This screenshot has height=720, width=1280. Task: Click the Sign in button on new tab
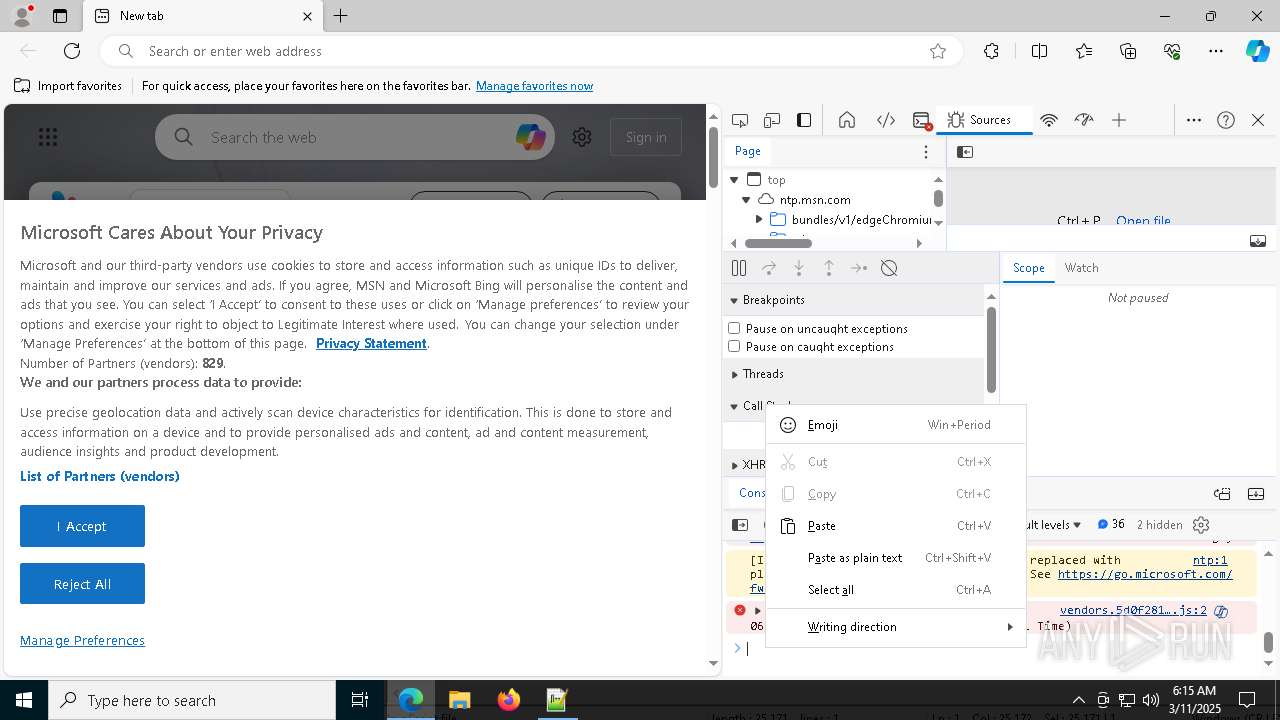tap(646, 137)
